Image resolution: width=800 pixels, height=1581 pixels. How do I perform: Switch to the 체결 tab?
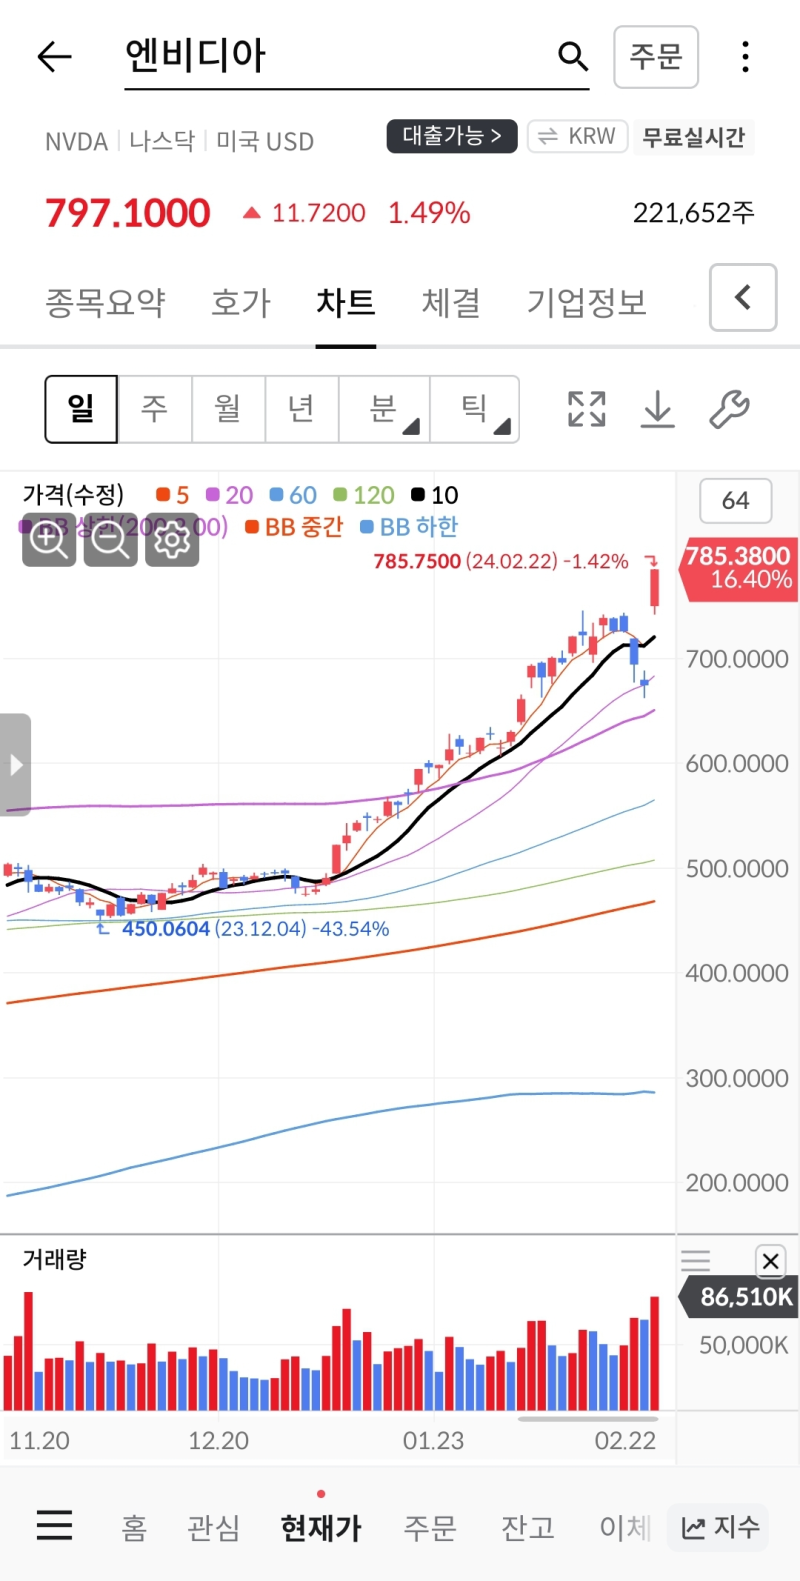(451, 302)
